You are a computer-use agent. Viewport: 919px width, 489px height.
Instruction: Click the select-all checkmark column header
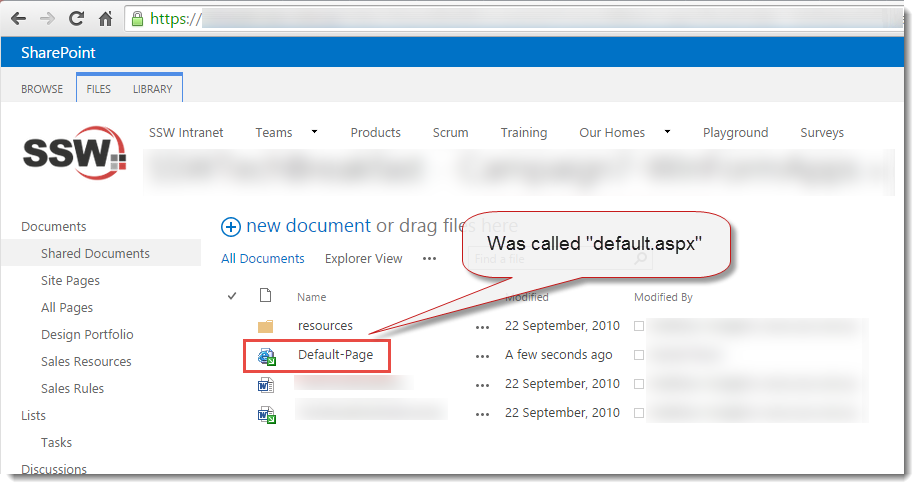pos(233,296)
